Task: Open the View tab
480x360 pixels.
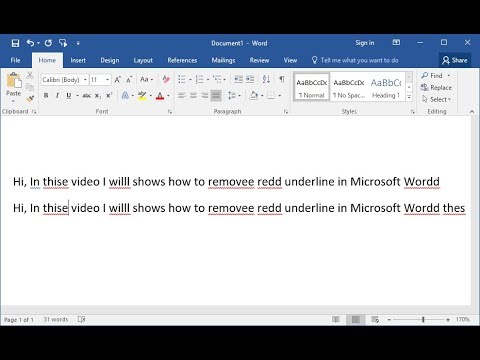Action: tap(290, 60)
